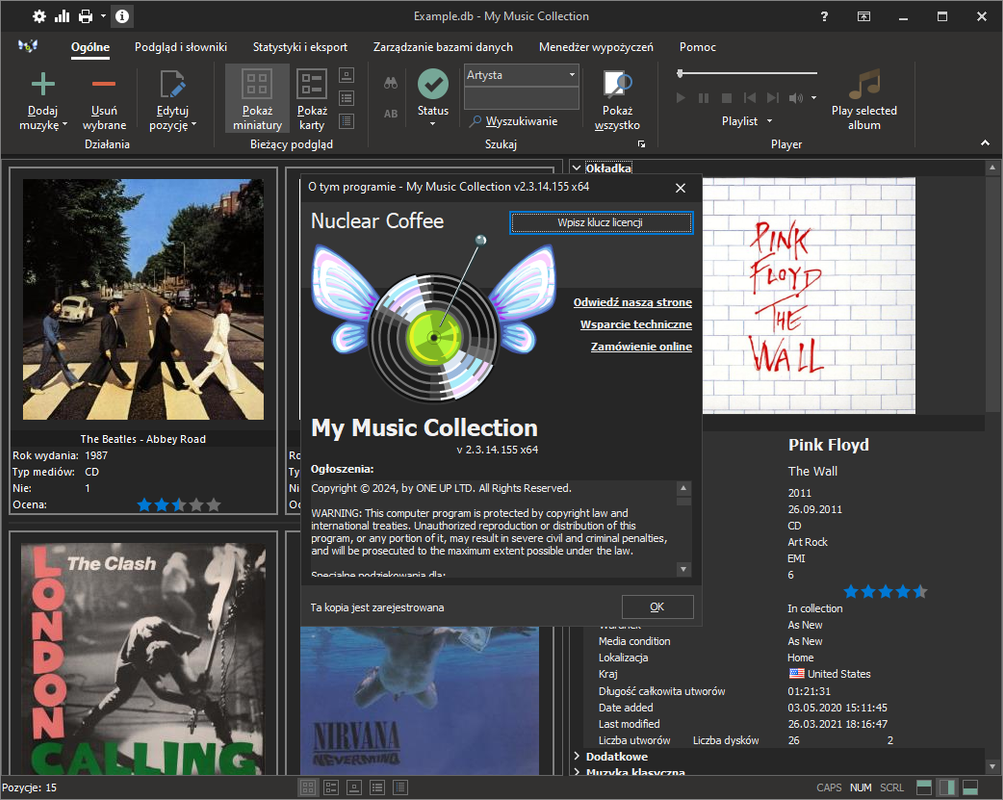Select the table view icon in ribbon
This screenshot has height=800, width=1003.
point(347,121)
